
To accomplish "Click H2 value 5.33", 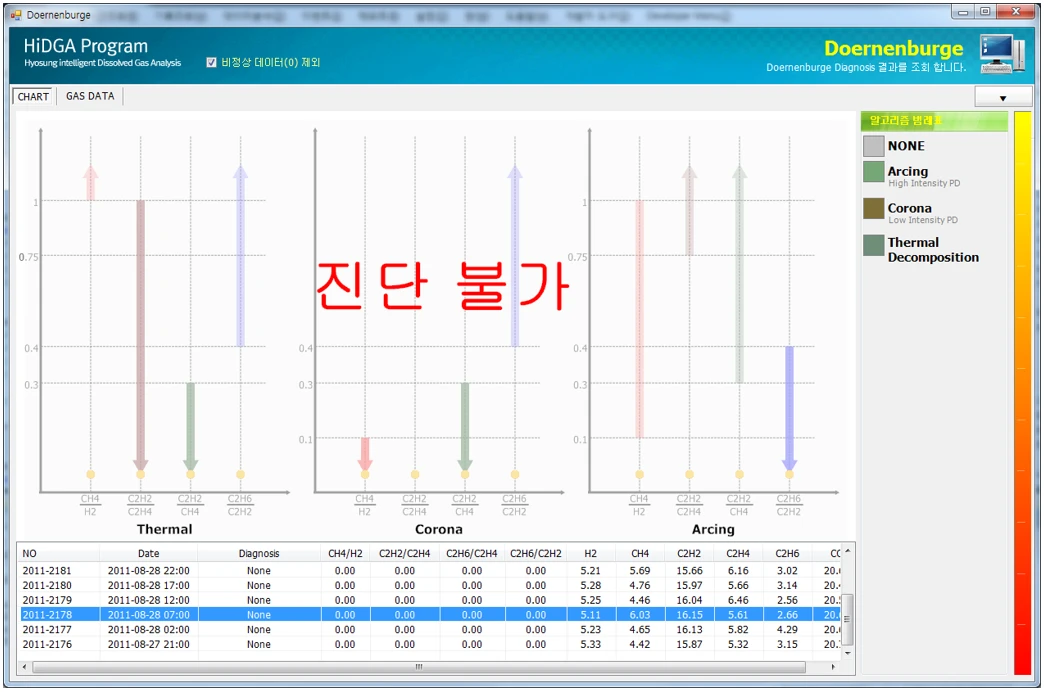I will coord(591,644).
